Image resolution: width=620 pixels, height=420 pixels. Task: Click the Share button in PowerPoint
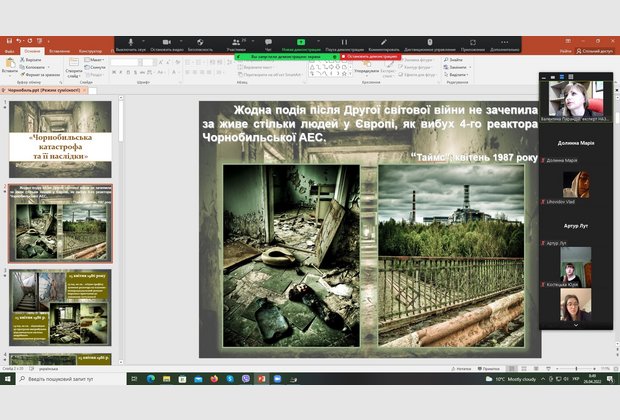pos(597,50)
